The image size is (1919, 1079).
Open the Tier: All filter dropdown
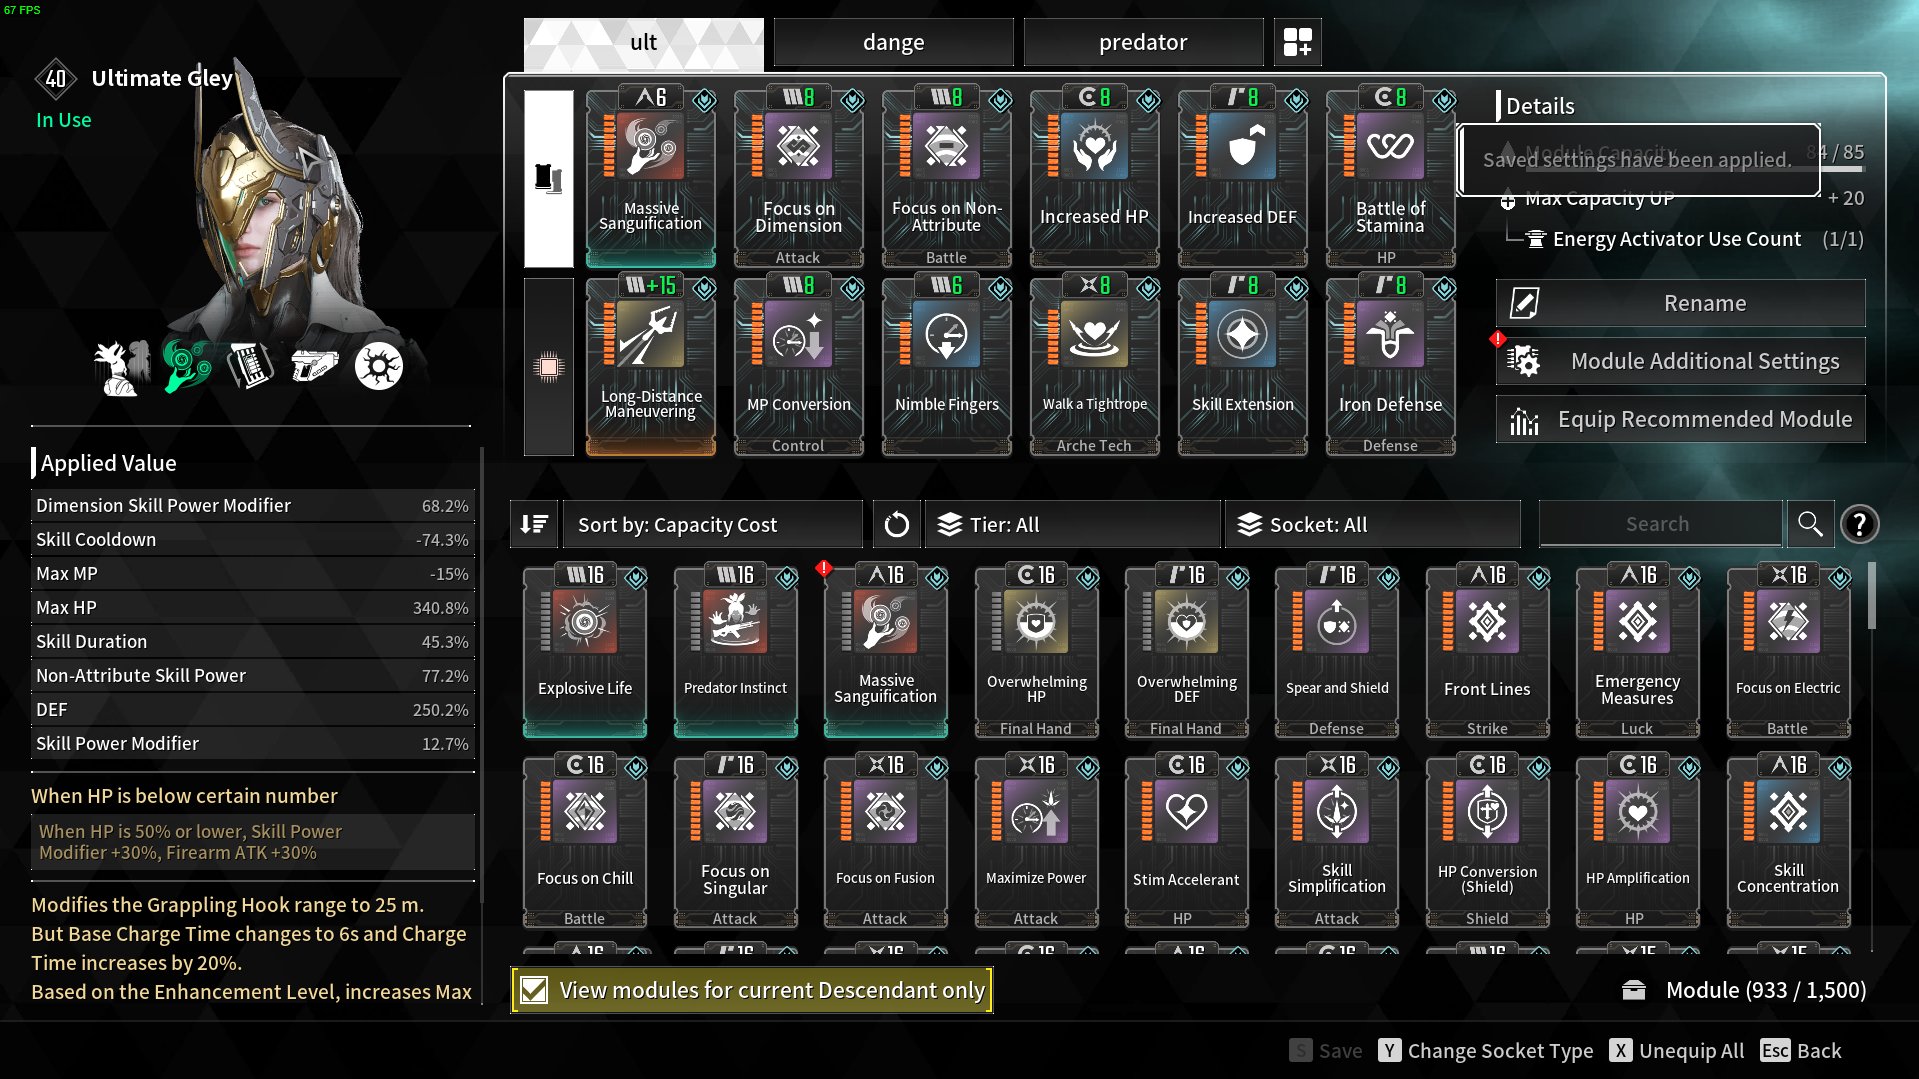point(1073,524)
